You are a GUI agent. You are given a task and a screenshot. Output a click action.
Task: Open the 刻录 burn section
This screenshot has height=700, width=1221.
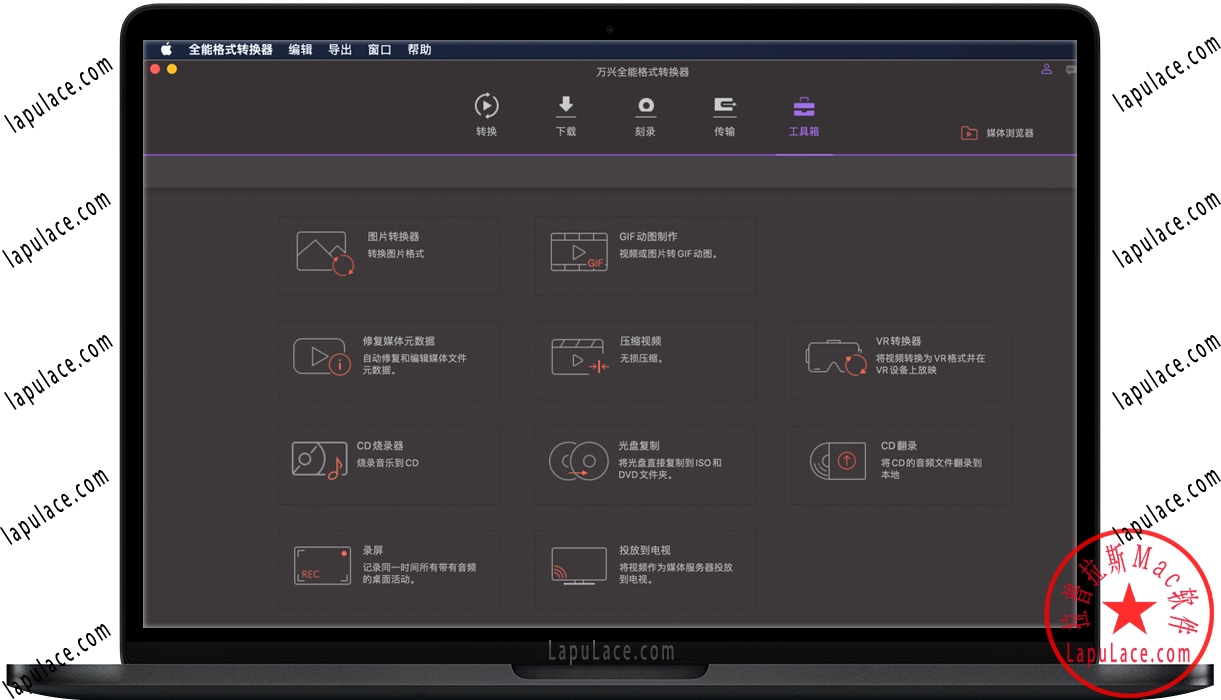[x=645, y=113]
